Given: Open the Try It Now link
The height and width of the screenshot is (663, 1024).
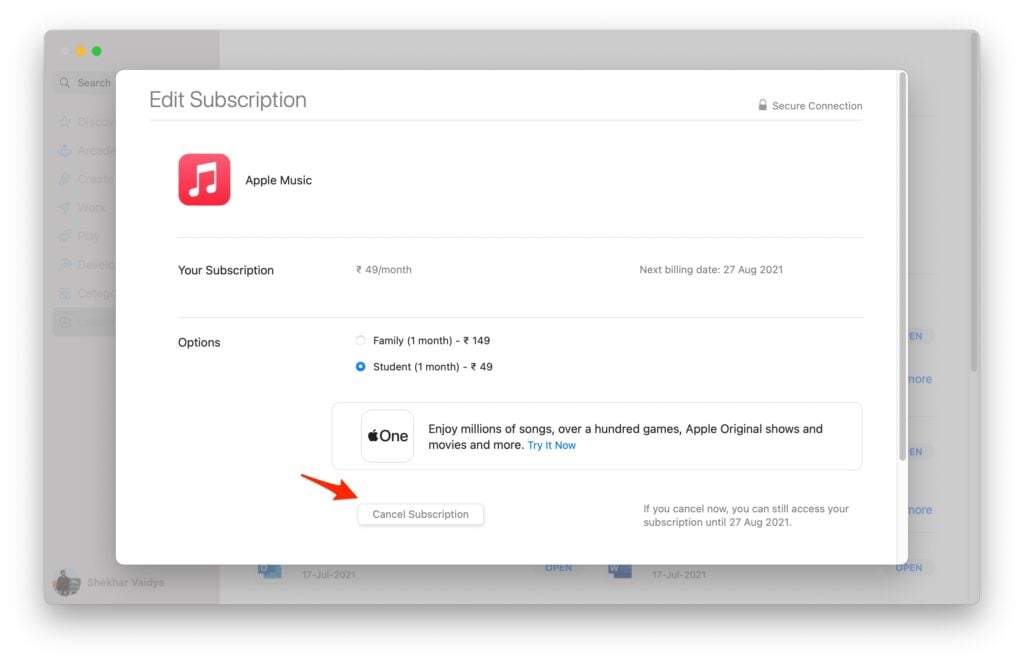Looking at the screenshot, I should (551, 445).
